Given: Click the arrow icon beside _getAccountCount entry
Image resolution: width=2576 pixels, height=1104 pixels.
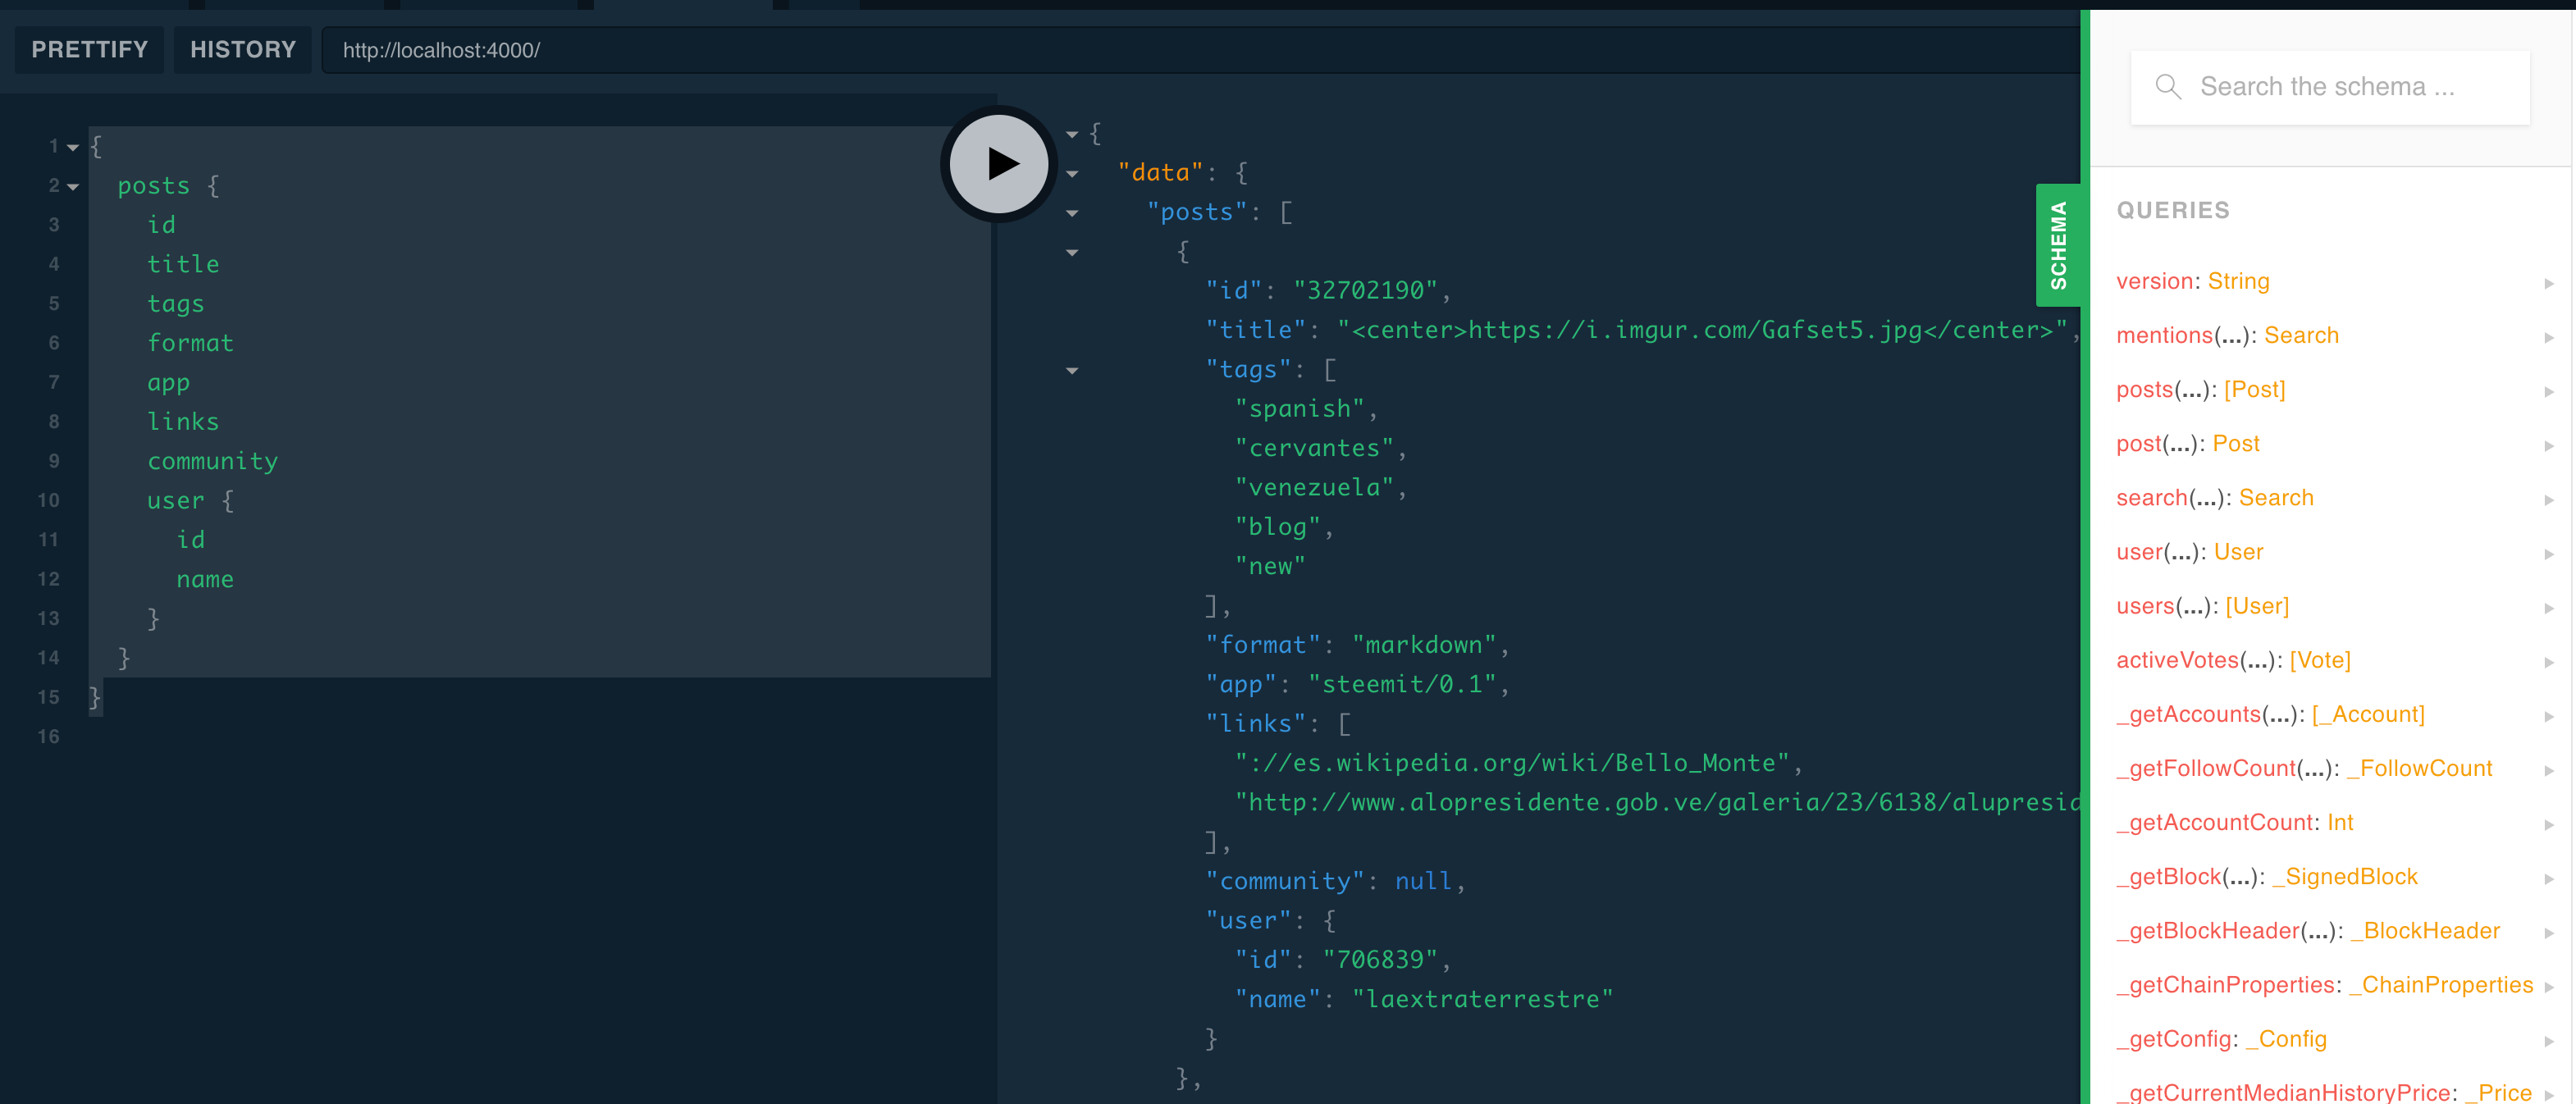Looking at the screenshot, I should pyautogui.click(x=2548, y=825).
